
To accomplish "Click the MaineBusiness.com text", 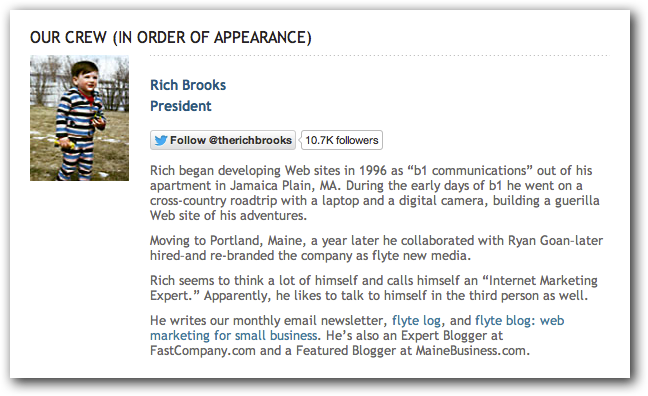I will click(x=471, y=351).
